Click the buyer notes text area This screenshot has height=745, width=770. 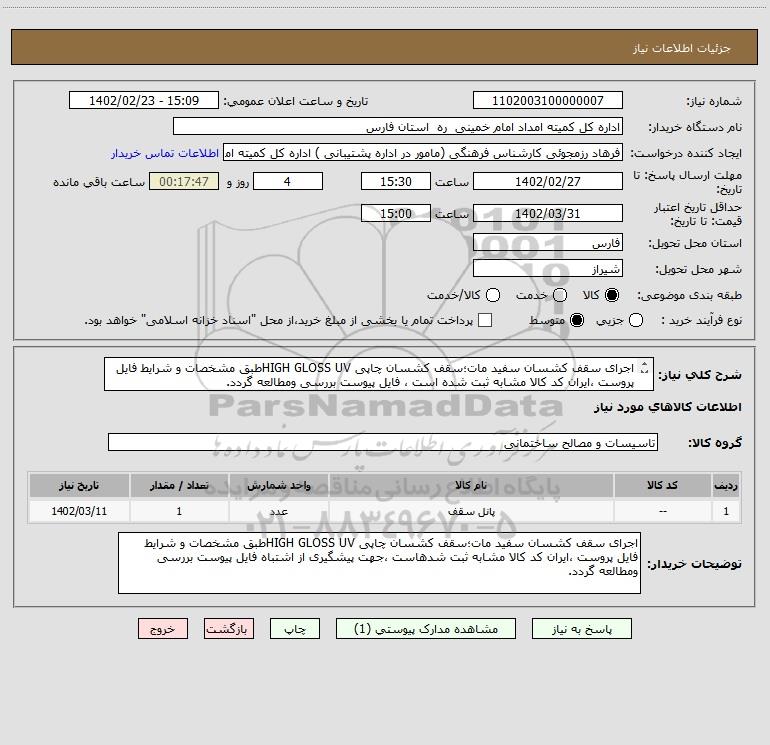pyautogui.click(x=379, y=563)
